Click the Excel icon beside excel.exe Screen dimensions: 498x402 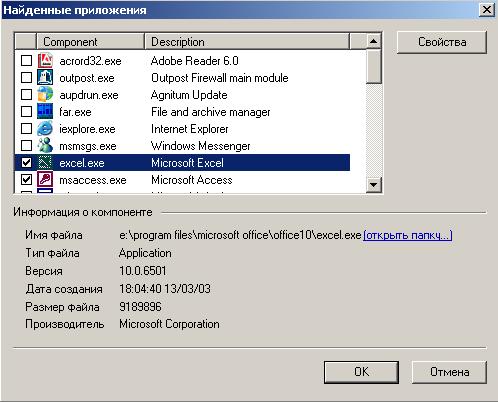(45, 163)
